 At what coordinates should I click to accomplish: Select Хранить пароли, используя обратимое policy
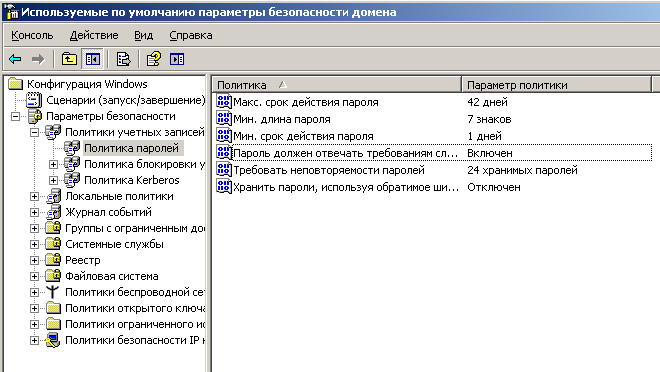tap(346, 187)
